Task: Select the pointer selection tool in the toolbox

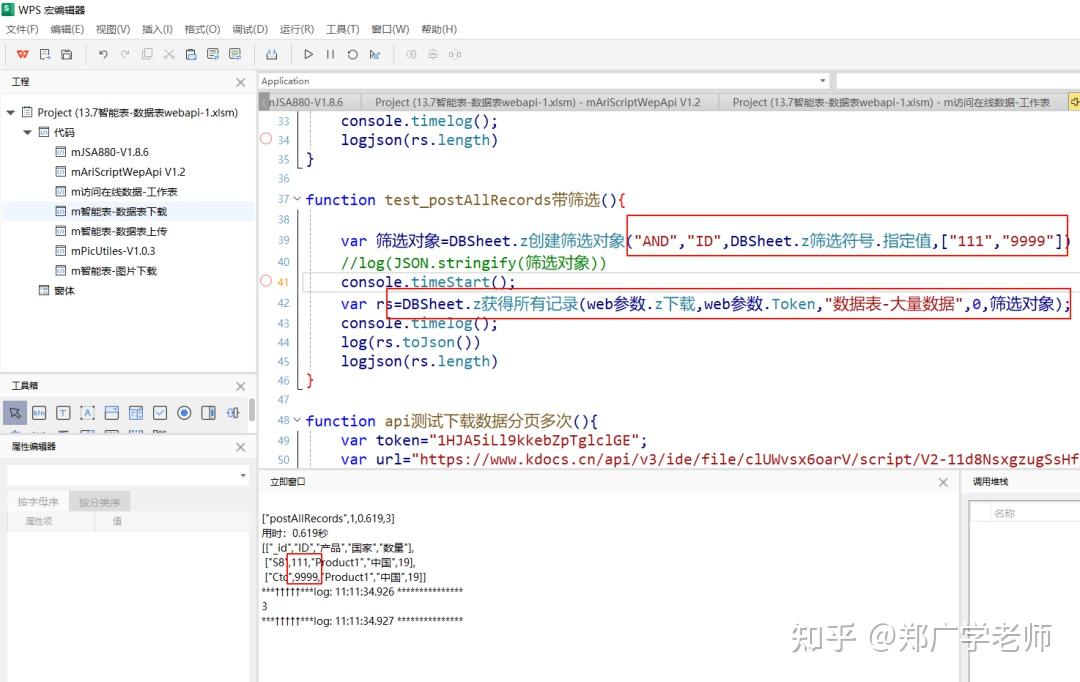Action: (x=14, y=412)
